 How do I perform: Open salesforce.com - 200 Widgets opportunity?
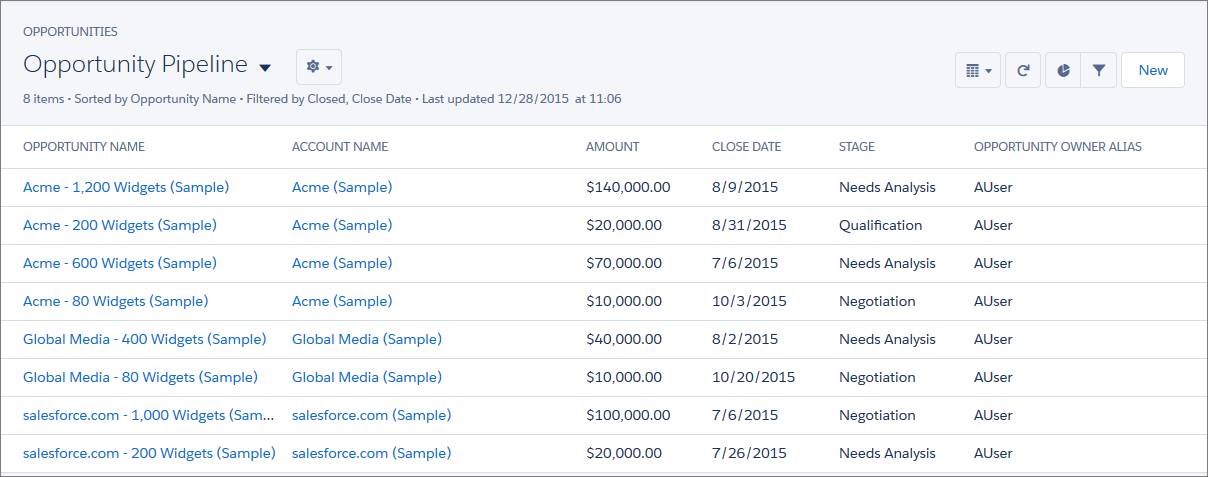pyautogui.click(x=149, y=453)
